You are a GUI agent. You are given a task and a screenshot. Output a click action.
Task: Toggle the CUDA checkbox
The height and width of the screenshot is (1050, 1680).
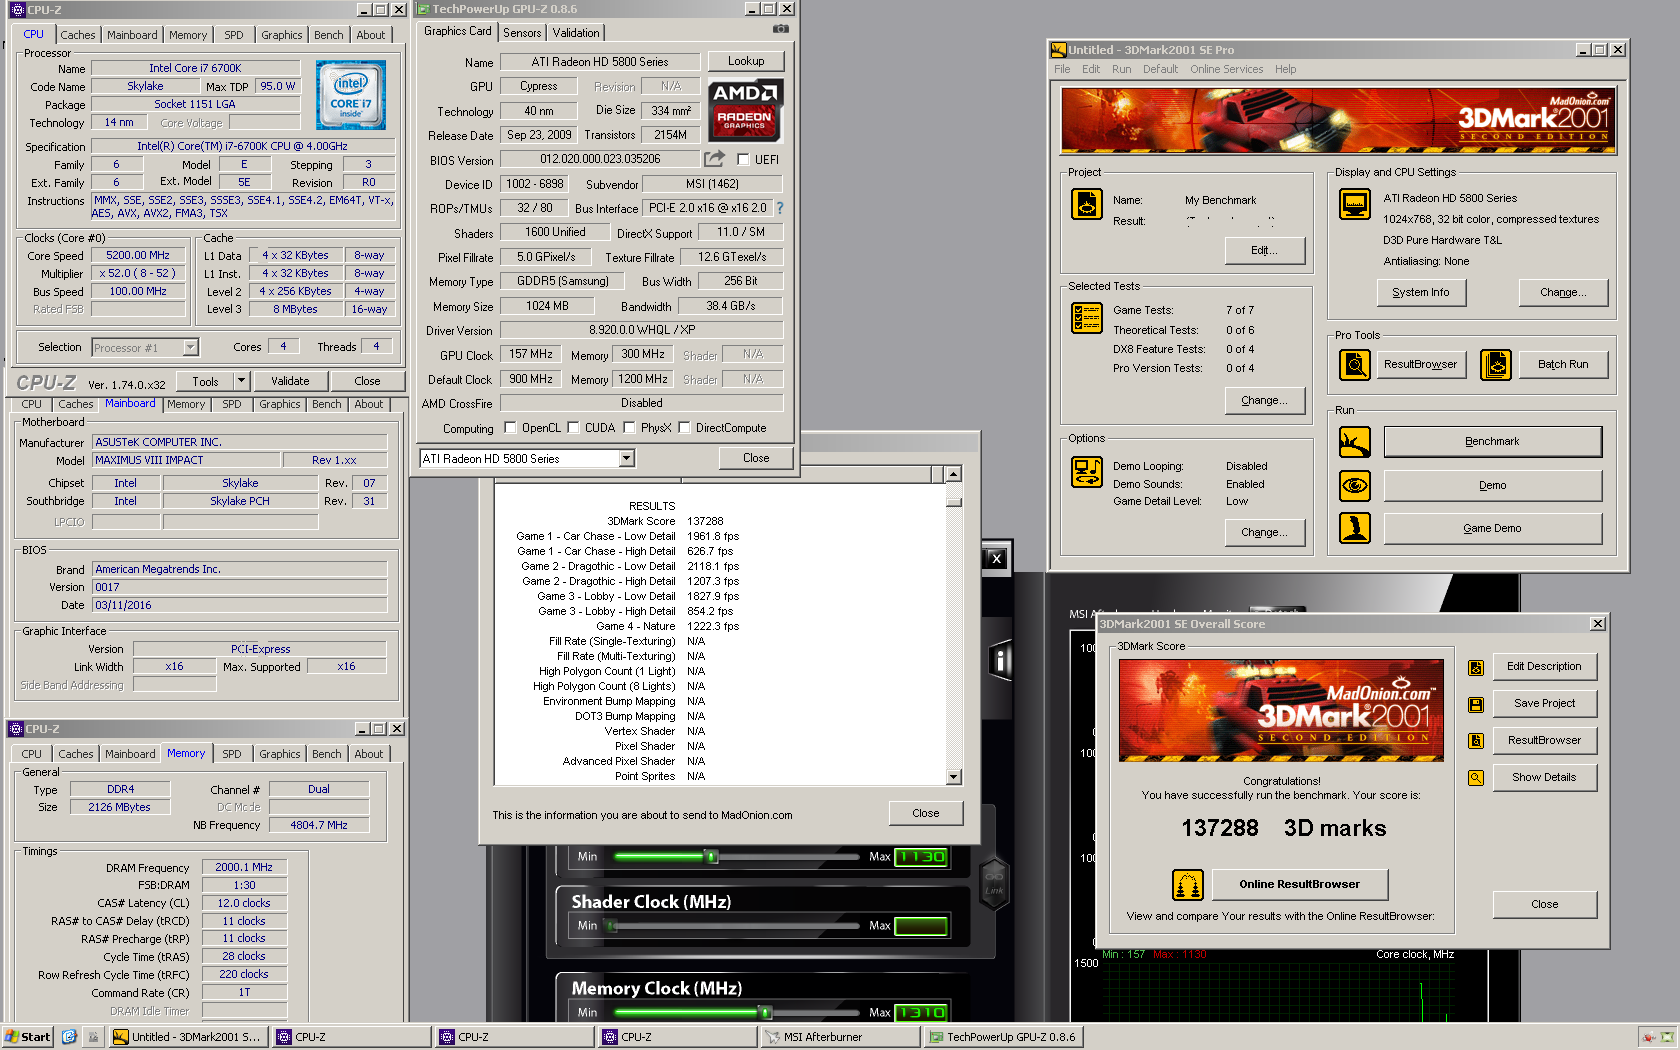573,427
